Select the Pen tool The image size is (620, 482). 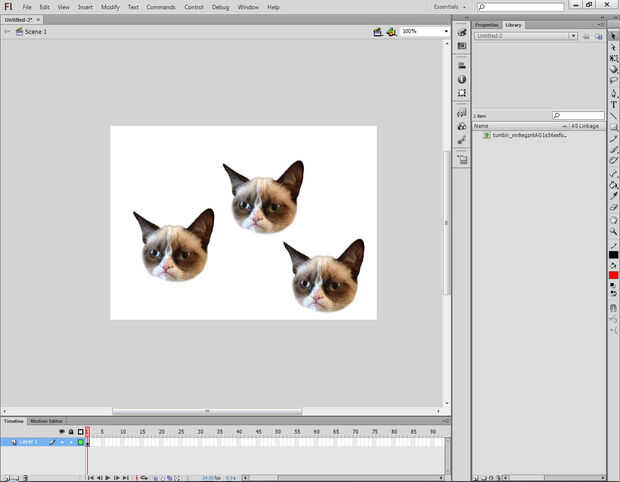point(613,93)
